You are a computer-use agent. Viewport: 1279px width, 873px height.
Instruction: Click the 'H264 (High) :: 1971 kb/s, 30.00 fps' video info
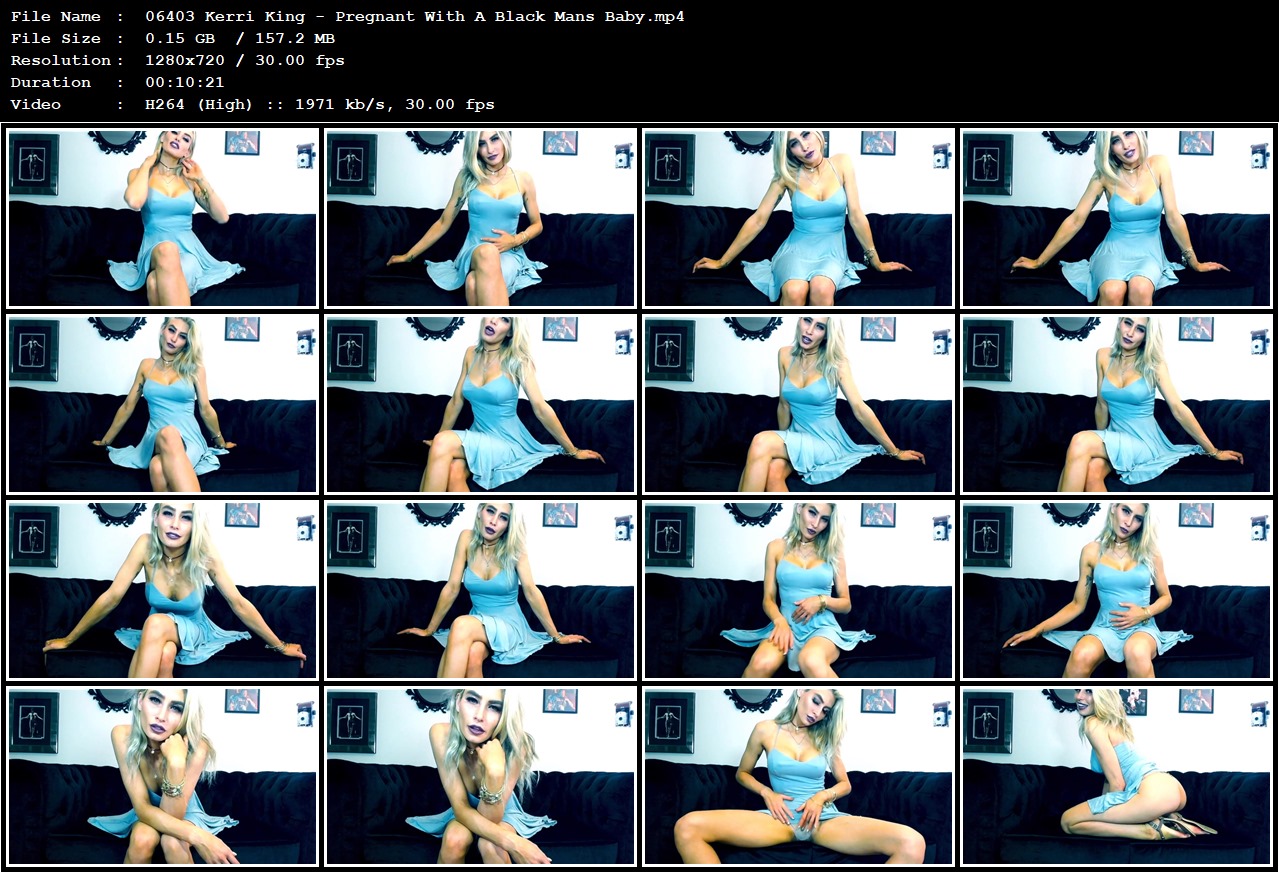click(320, 104)
